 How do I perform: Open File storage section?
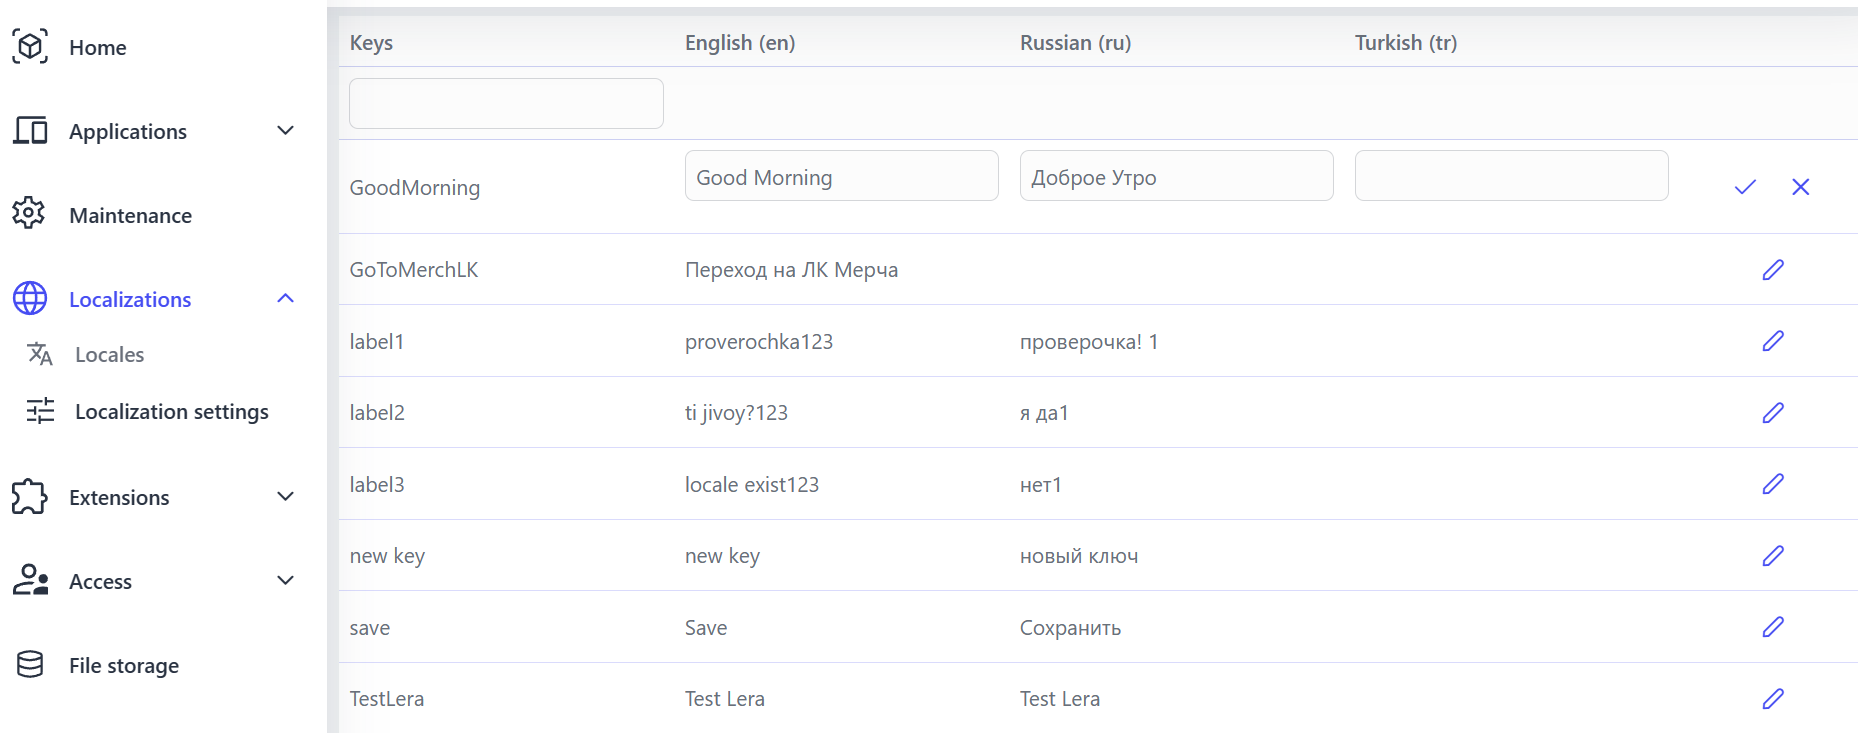[123, 666]
